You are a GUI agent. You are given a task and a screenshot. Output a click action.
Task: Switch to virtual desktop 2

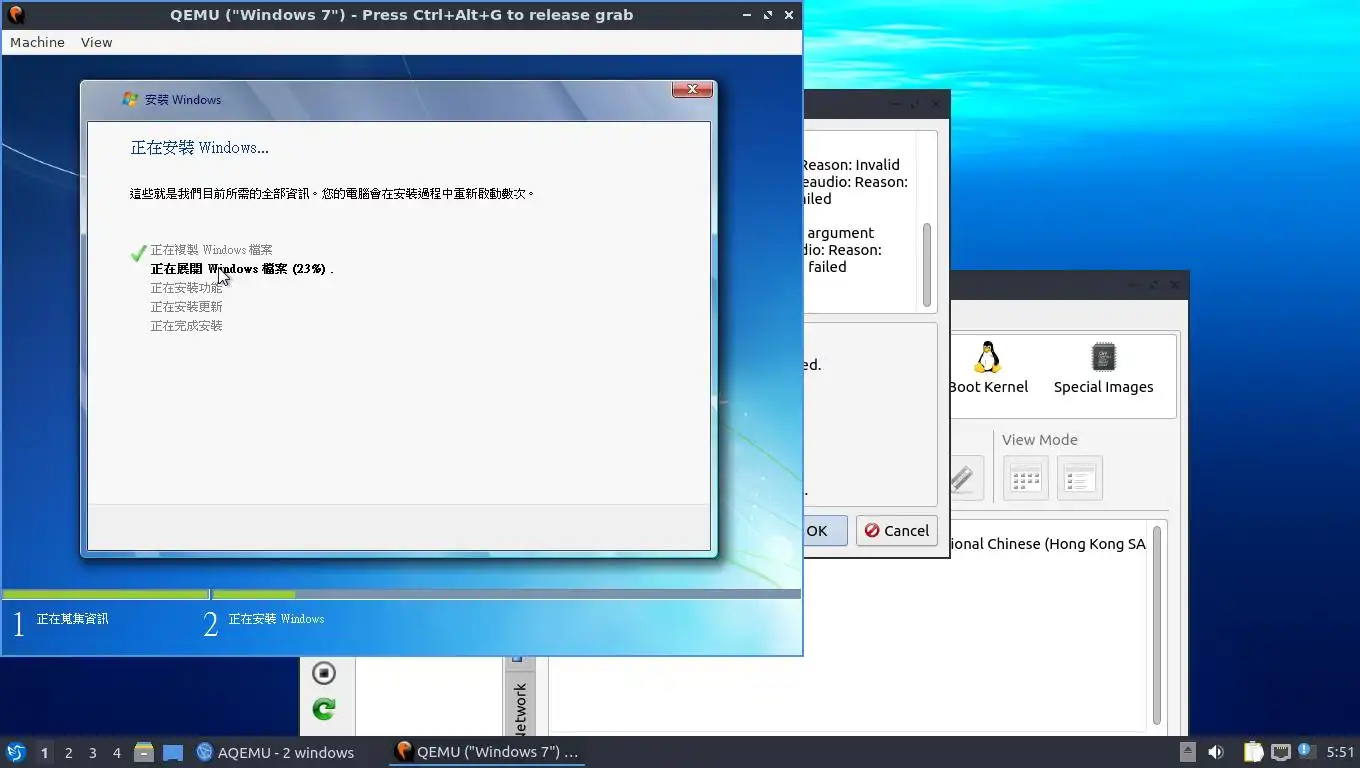coord(68,752)
